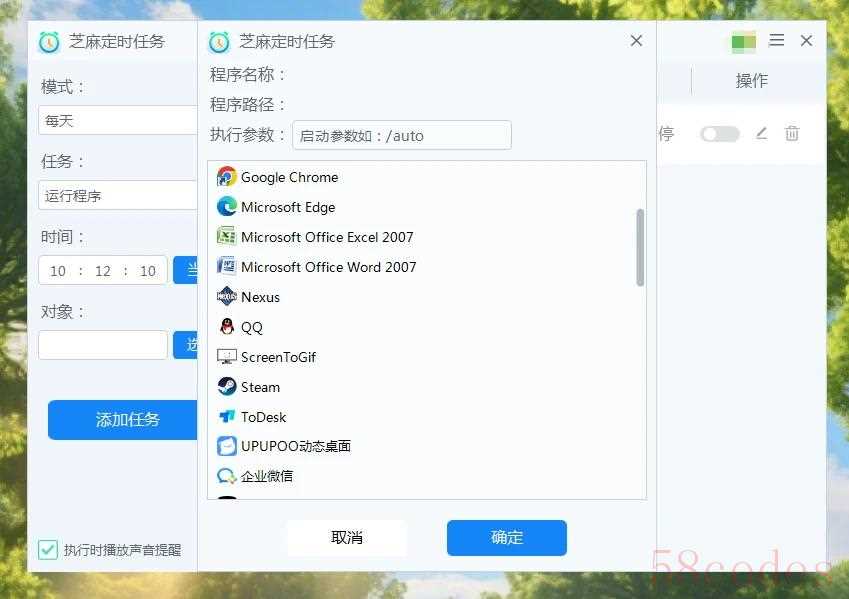Toggle the task enable switch
Screen dimensions: 849x599
point(720,134)
